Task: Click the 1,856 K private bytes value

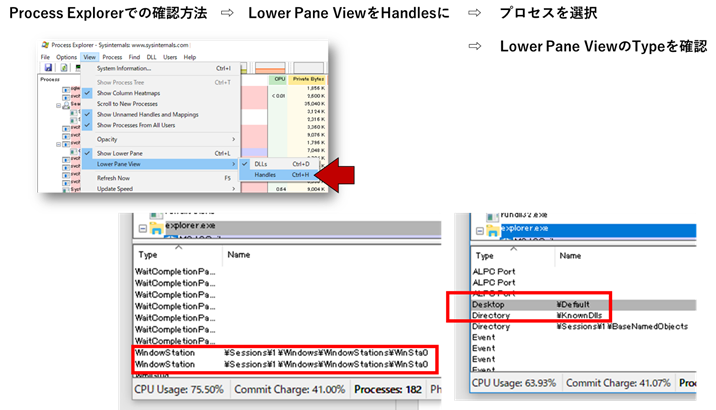Action: tap(316, 88)
